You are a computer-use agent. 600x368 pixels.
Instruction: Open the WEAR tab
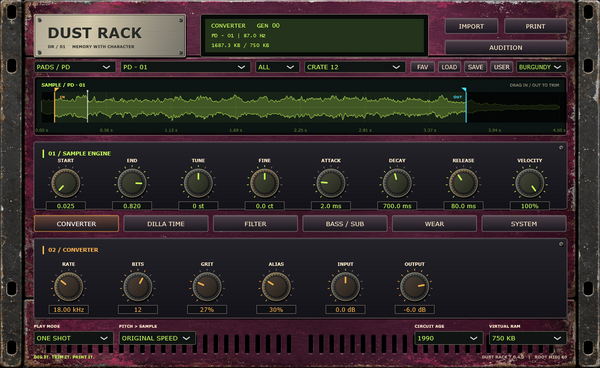434,224
